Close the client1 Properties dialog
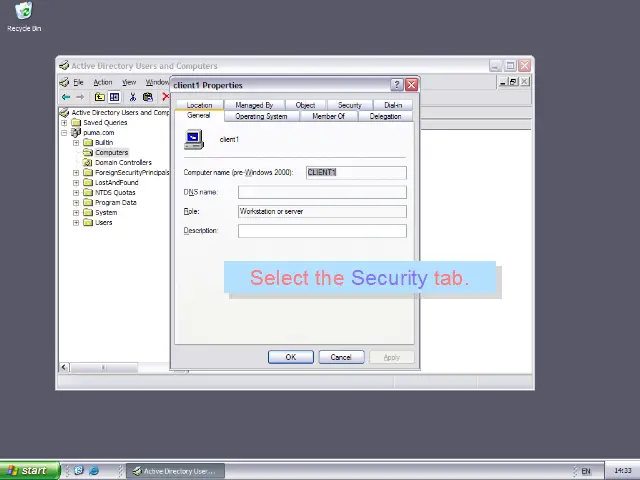 click(411, 84)
